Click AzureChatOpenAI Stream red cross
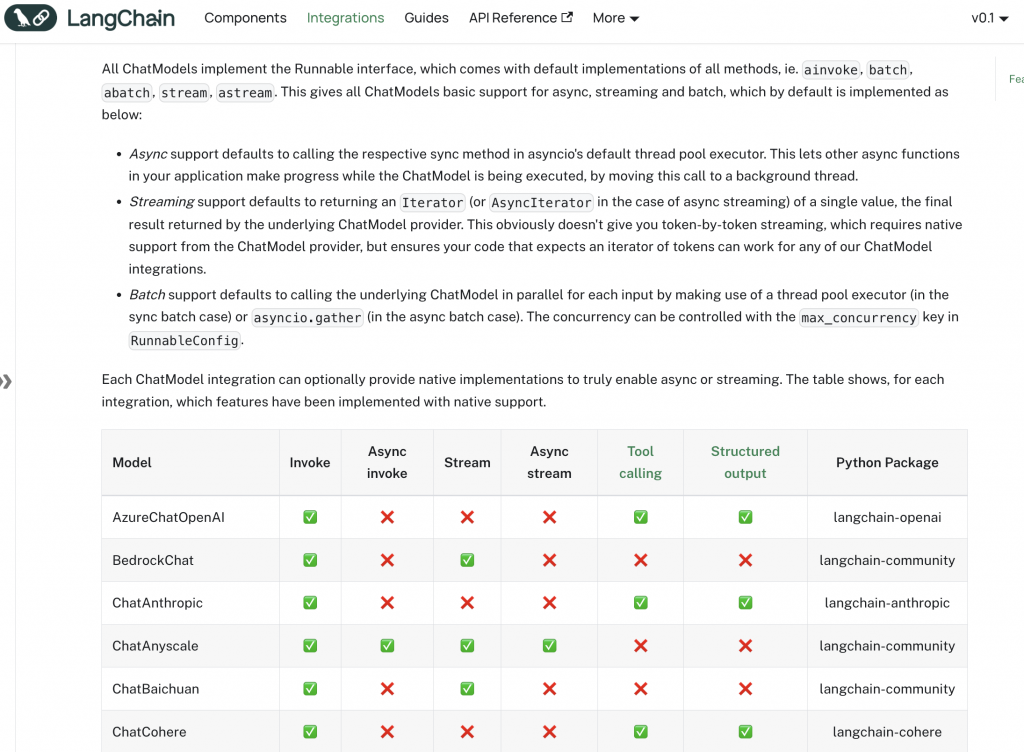 pyautogui.click(x=467, y=517)
